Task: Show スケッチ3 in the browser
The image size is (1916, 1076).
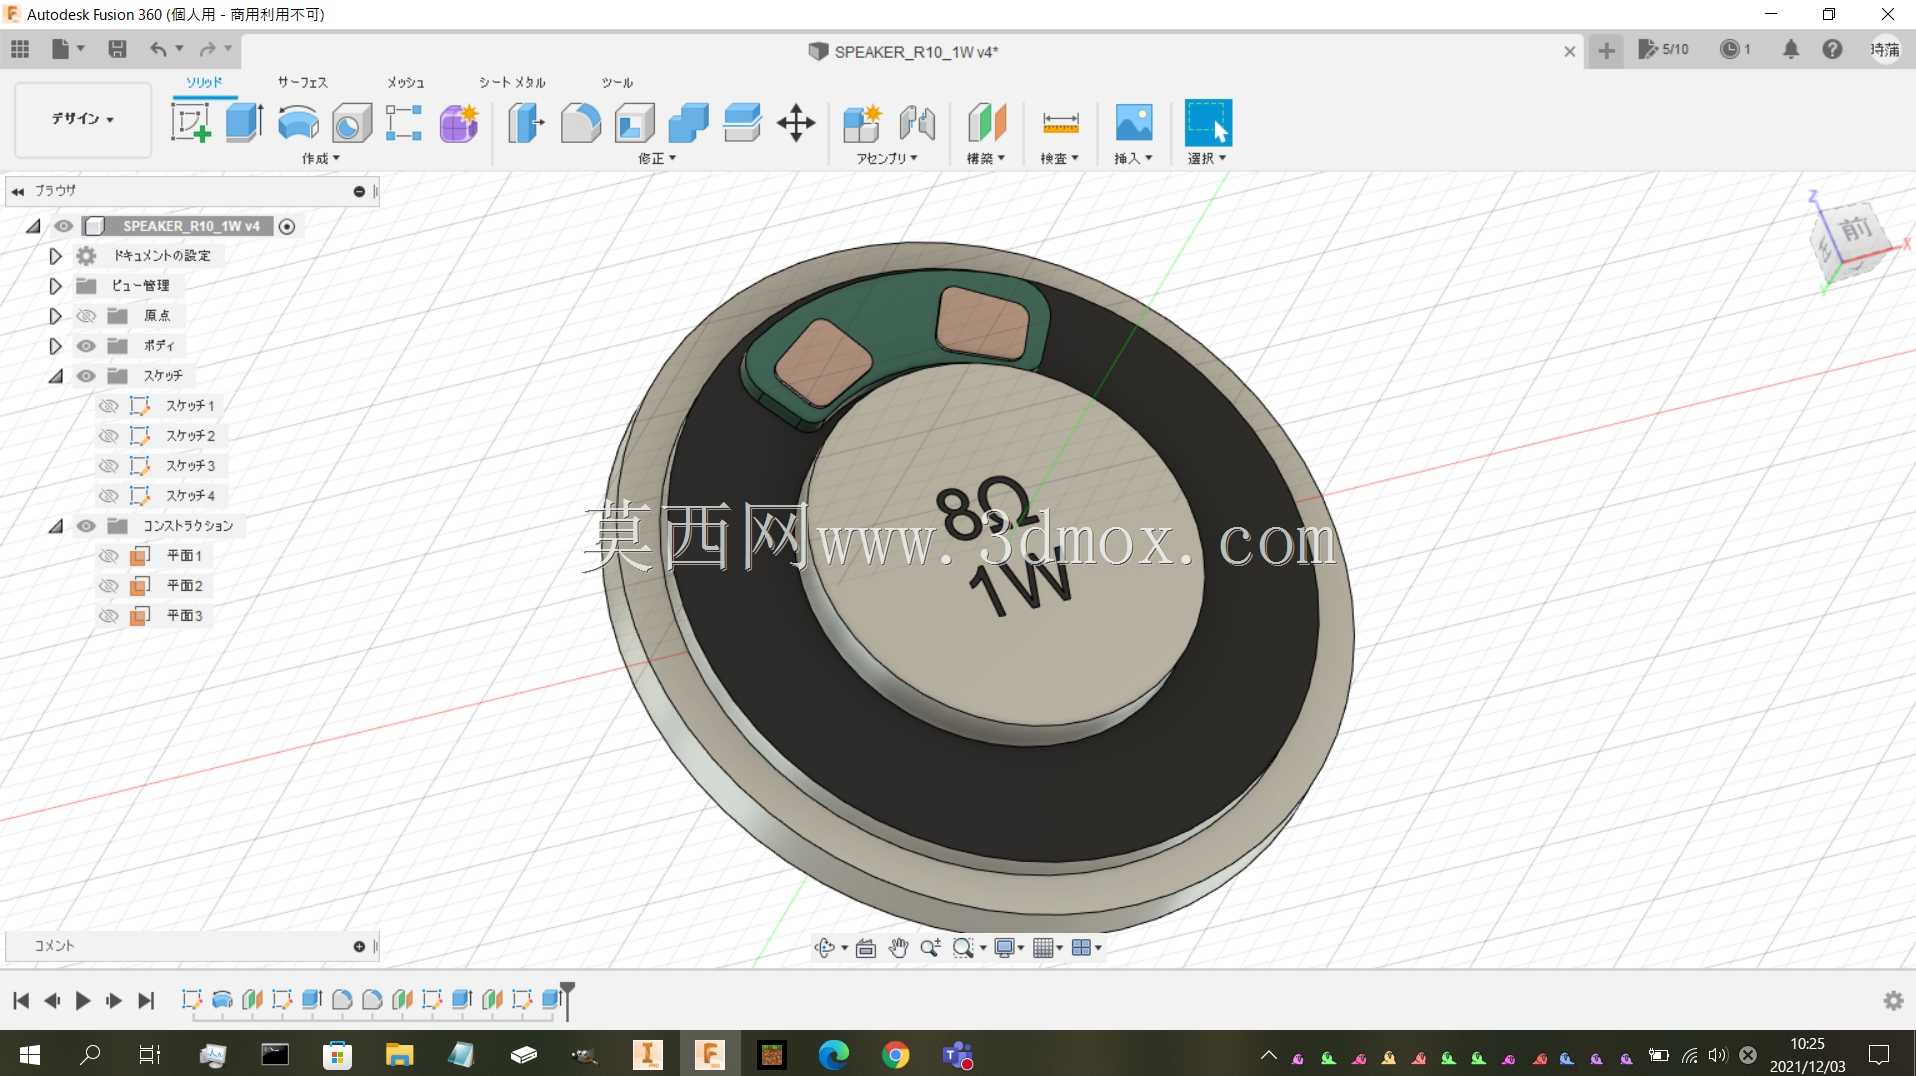Action: coord(109,466)
